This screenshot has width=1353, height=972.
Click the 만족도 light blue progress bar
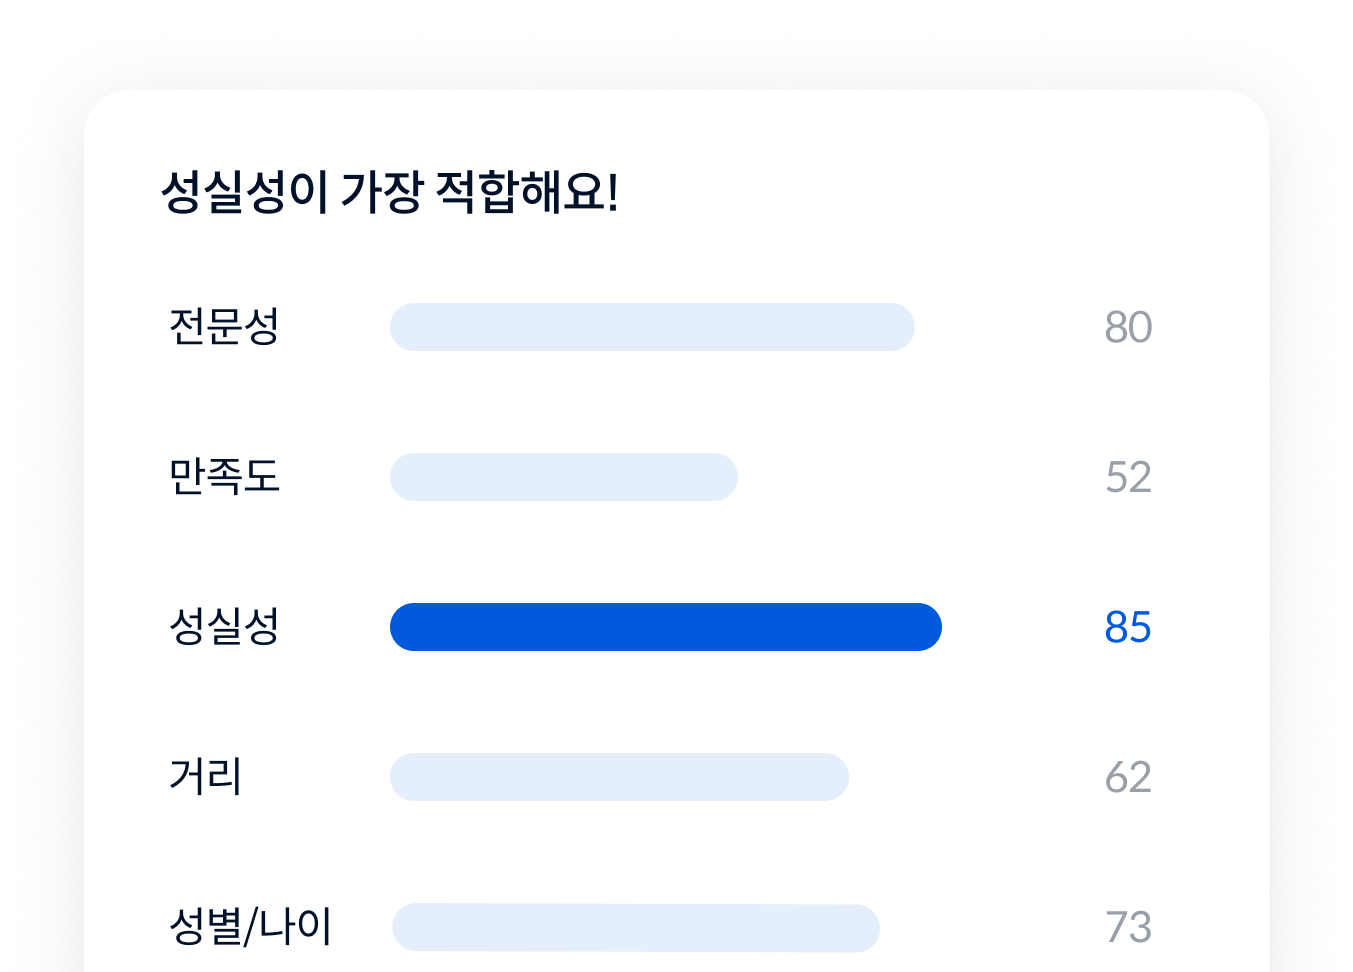coord(564,477)
